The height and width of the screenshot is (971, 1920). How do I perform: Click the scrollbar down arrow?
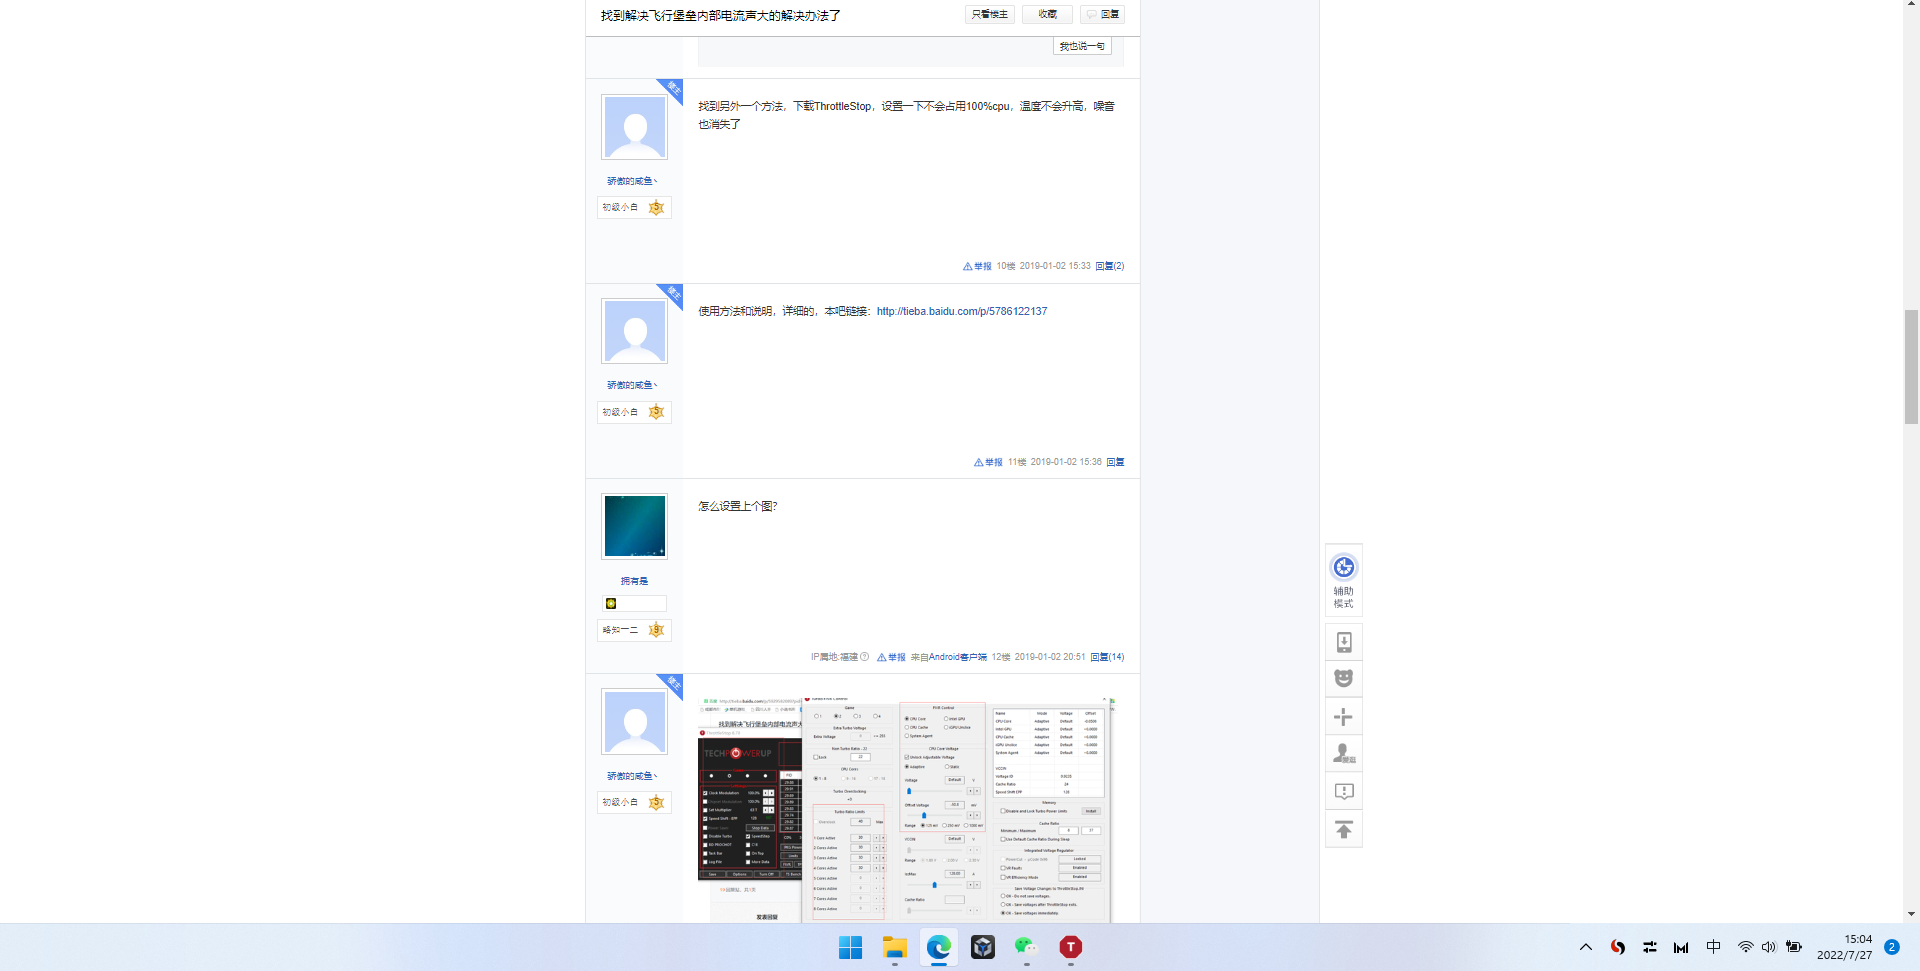1911,914
